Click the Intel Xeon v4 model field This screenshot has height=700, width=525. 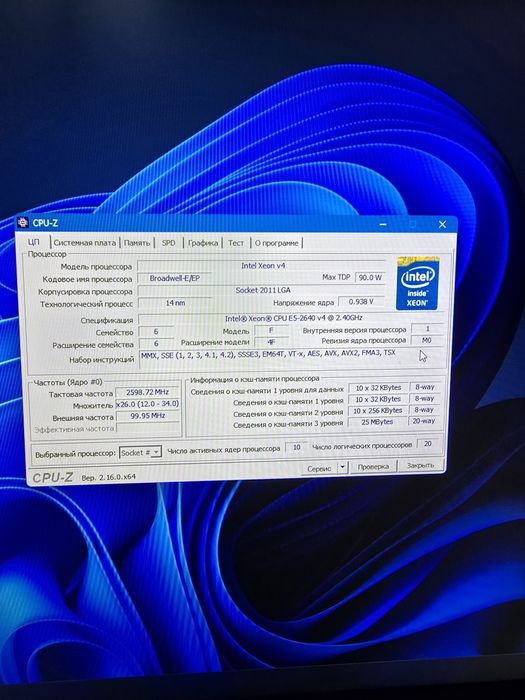[262, 266]
